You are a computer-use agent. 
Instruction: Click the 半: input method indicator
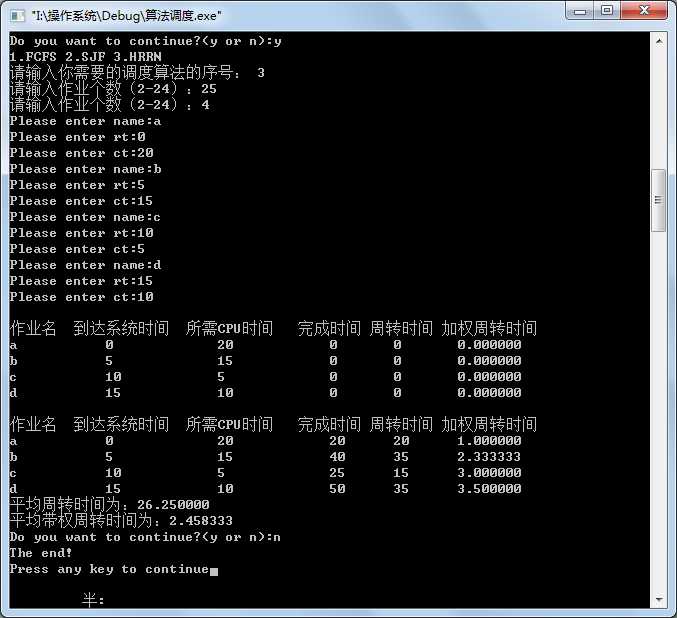pyautogui.click(x=93, y=600)
